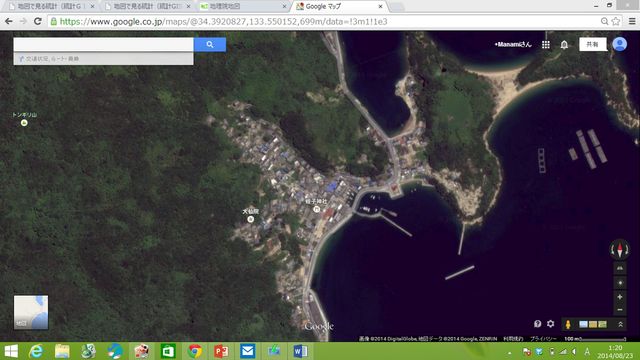Go back with the browser back arrow
Screen dimensions: 640x360
click(9, 21)
